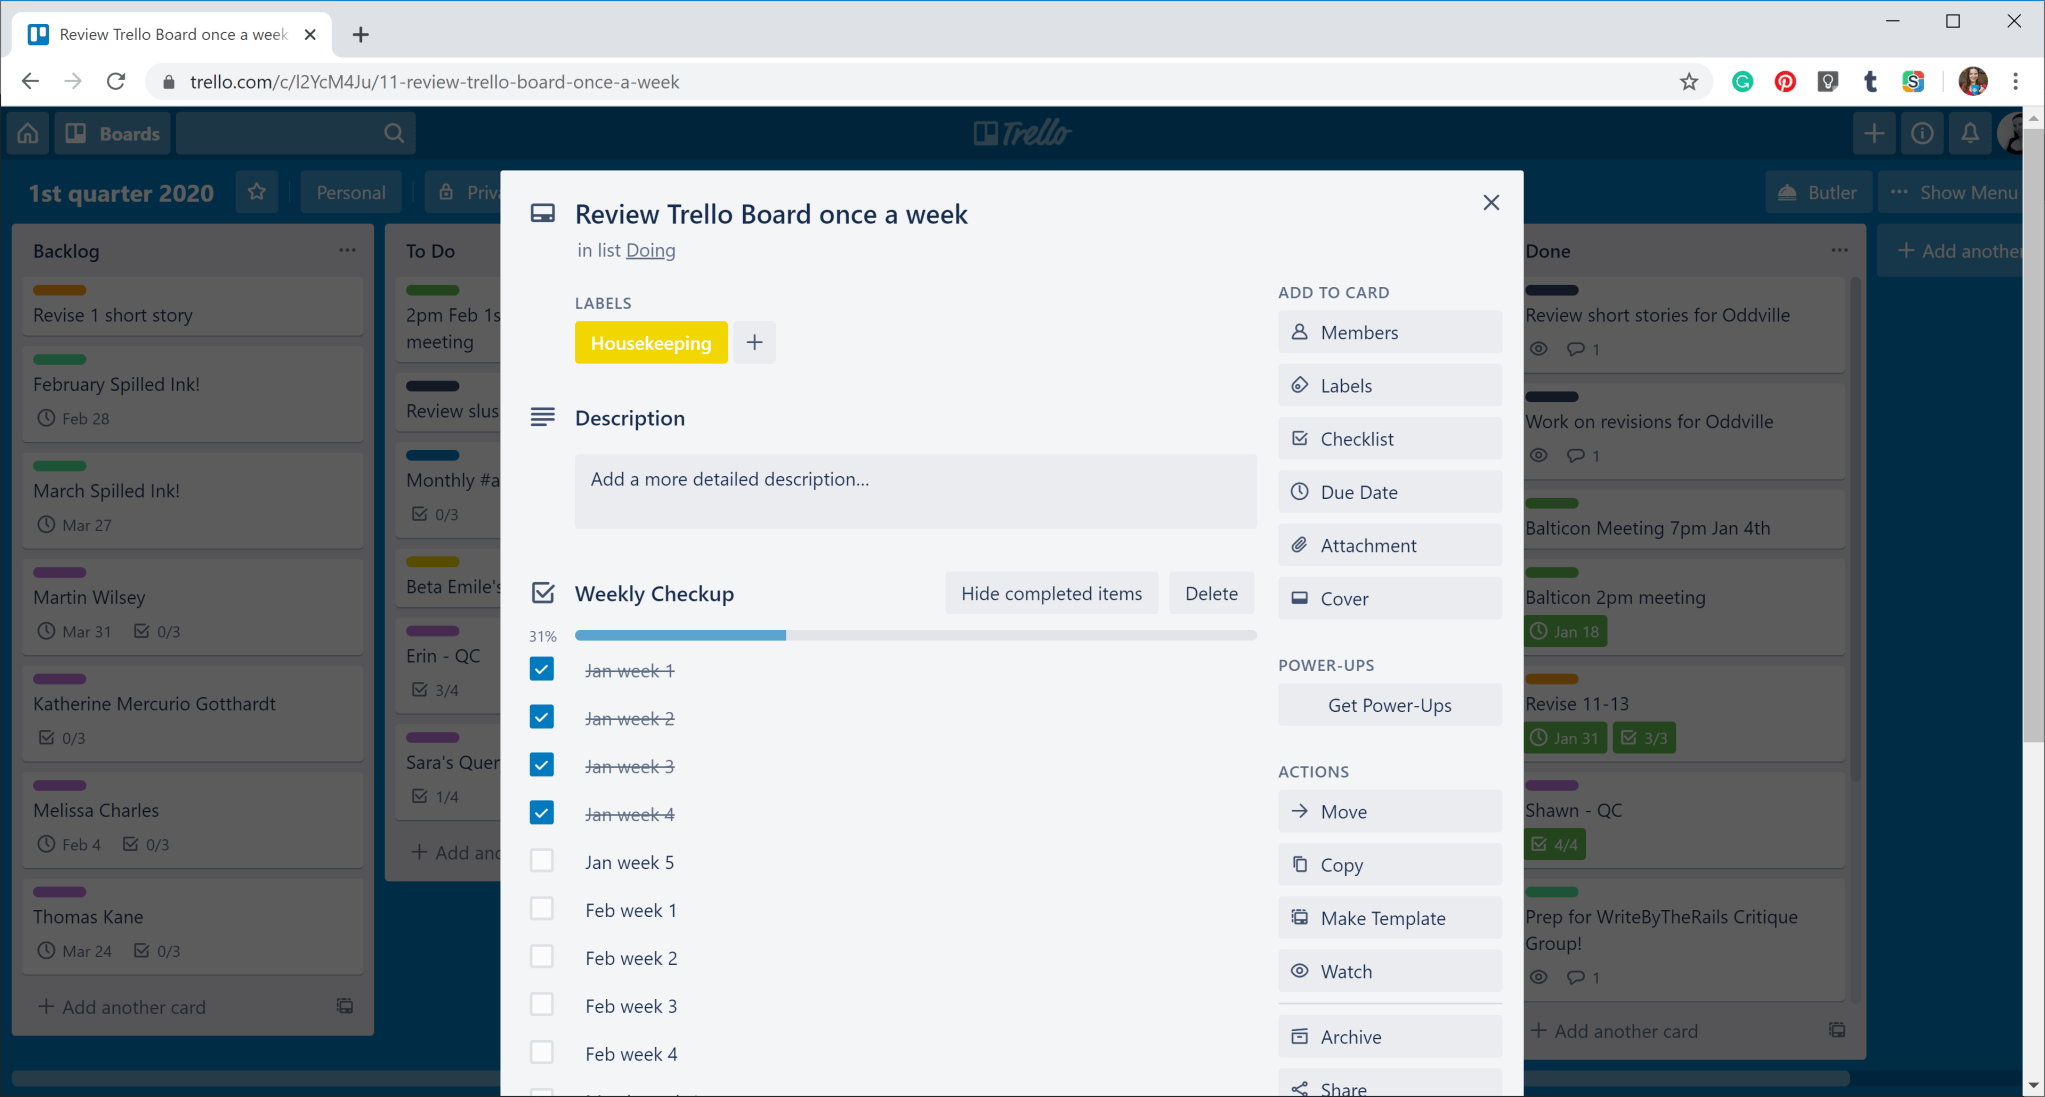Show Menu for the board
This screenshot has width=2045, height=1097.
(x=1954, y=191)
